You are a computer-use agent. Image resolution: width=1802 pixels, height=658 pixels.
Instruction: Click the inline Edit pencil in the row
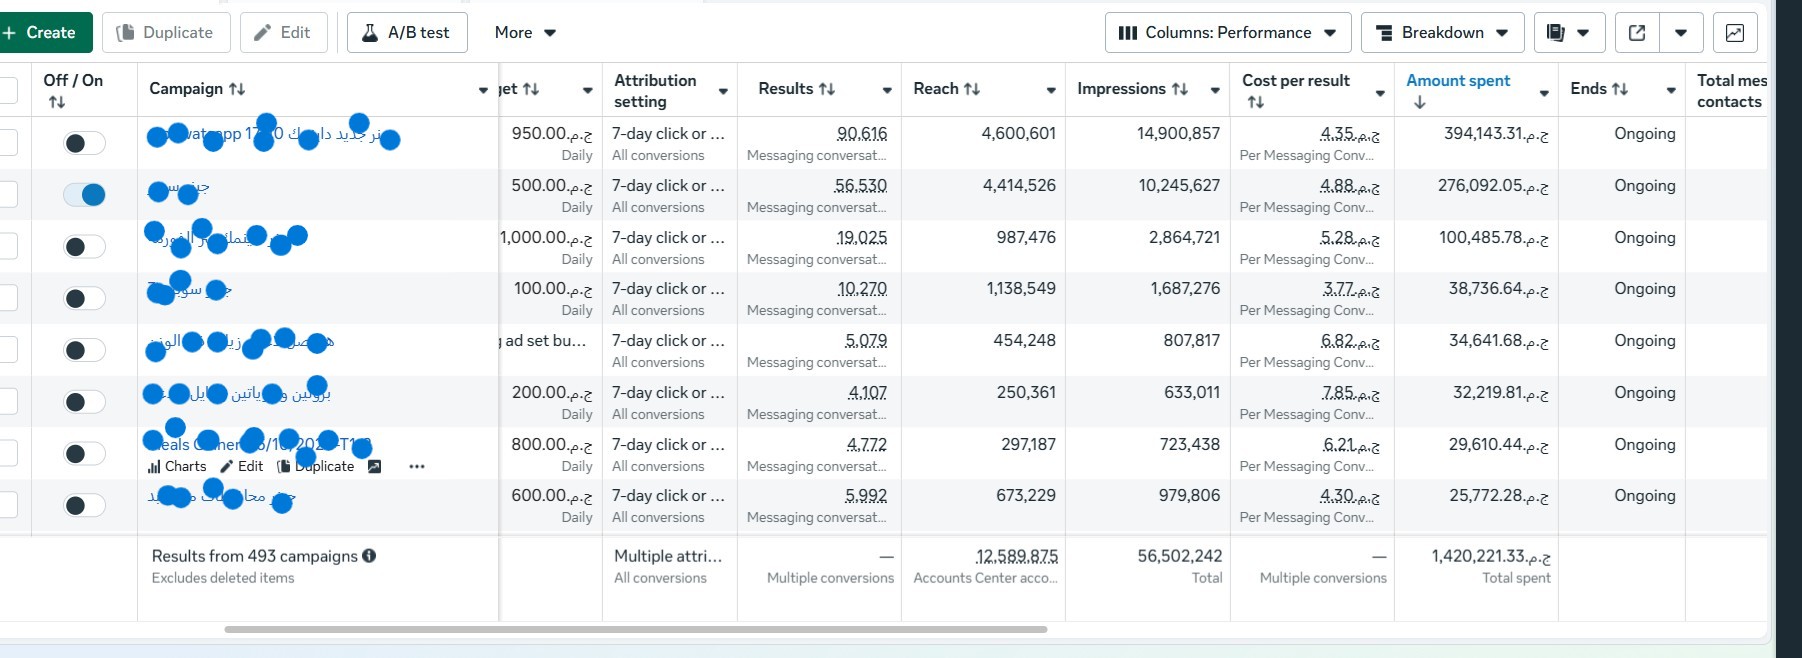click(x=227, y=467)
